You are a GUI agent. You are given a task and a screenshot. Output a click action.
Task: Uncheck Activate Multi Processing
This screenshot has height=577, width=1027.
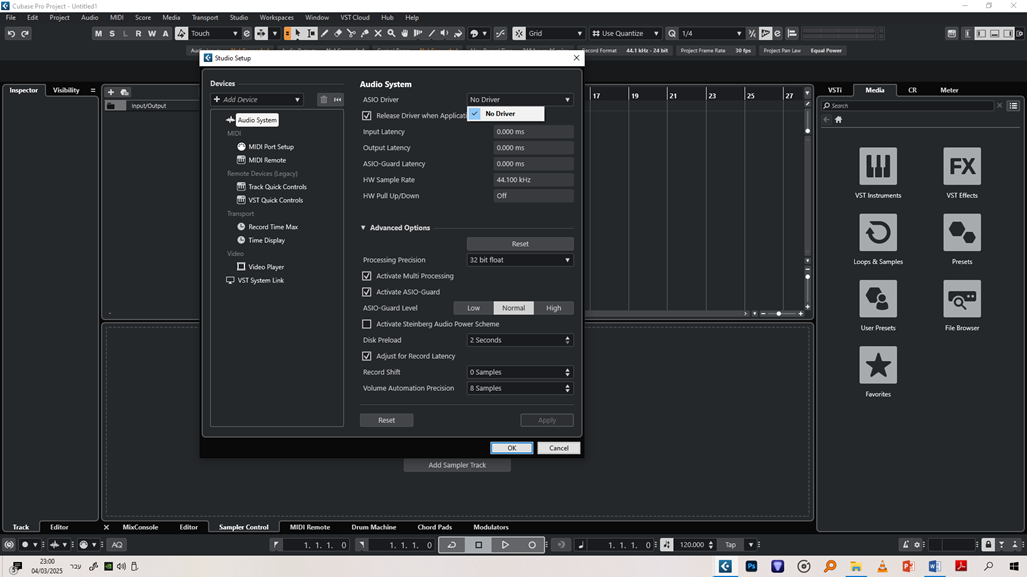[367, 276]
